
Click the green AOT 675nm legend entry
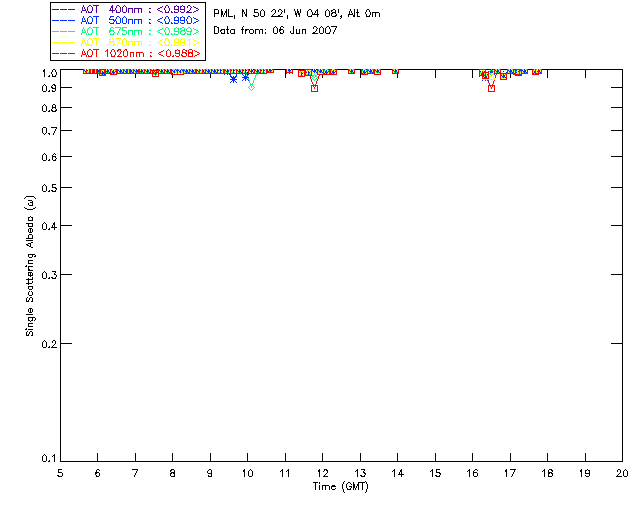click(x=126, y=31)
